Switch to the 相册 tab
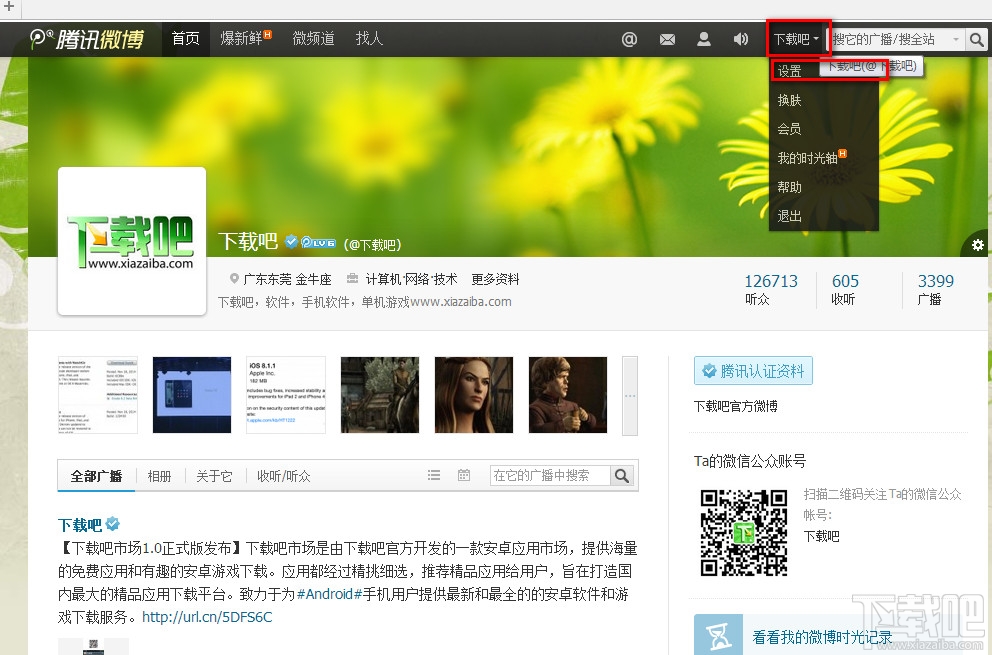Image resolution: width=992 pixels, height=655 pixels. point(159,476)
